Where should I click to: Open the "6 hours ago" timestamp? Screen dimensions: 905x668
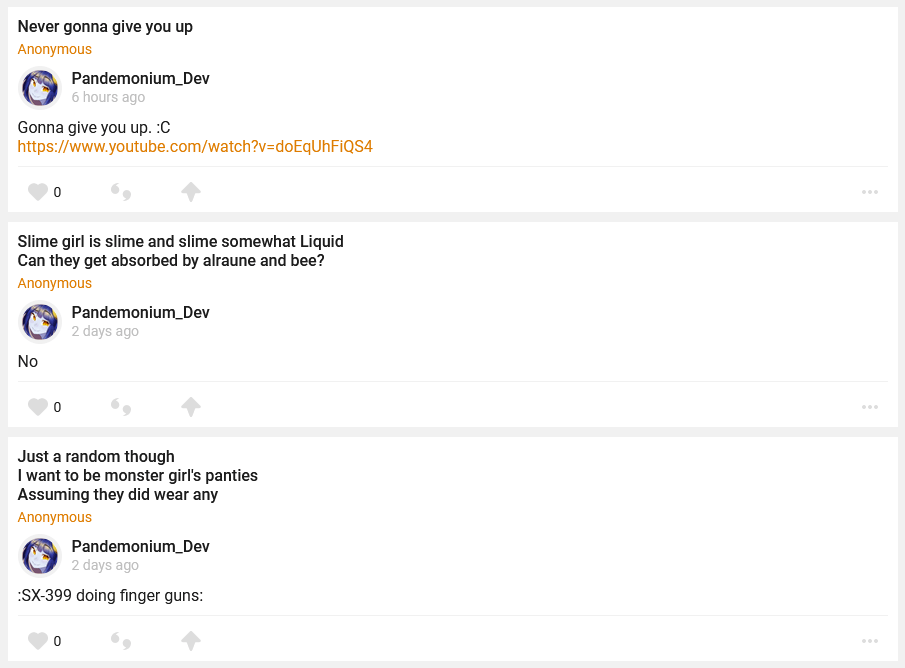coord(108,97)
